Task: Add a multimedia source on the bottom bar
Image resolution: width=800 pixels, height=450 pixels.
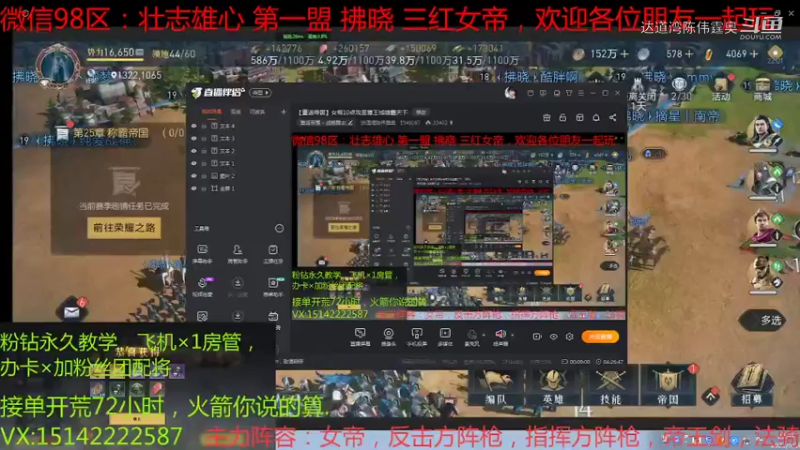Action: click(445, 337)
